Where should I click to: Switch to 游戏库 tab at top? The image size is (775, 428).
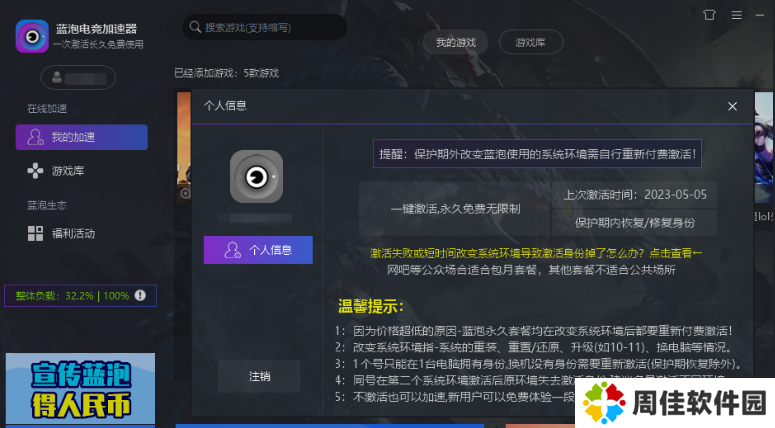coord(531,43)
